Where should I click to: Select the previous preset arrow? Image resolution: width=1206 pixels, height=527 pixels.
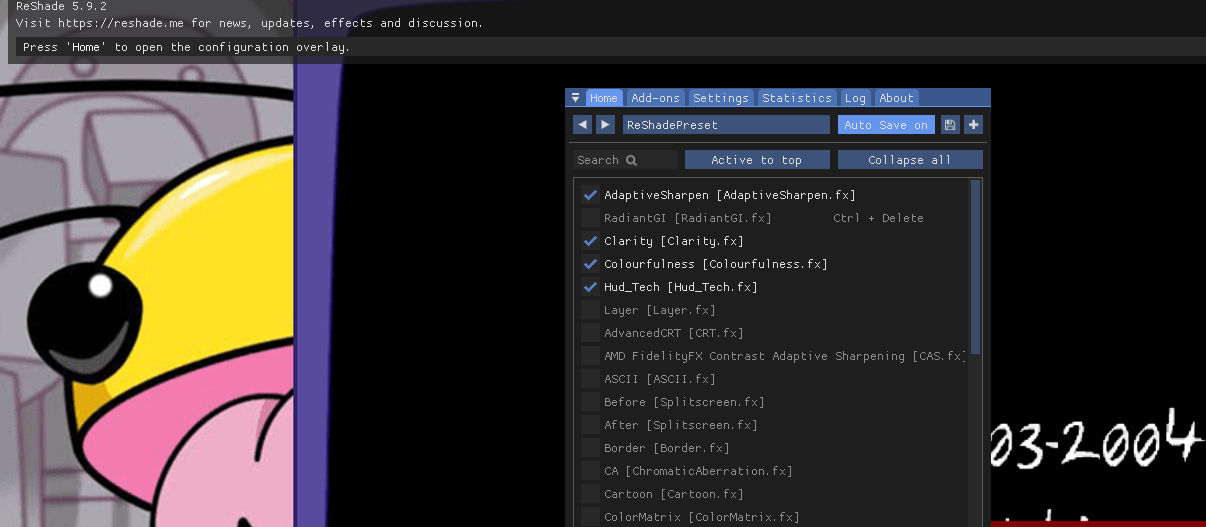[582, 125]
